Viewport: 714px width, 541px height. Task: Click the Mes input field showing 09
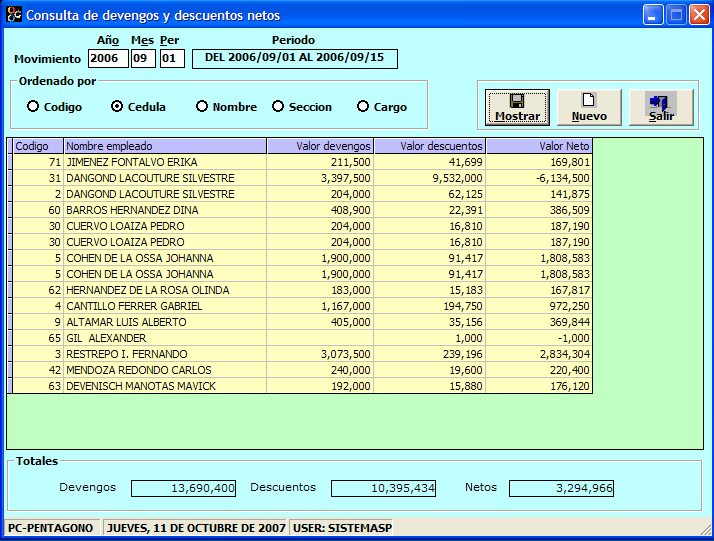pyautogui.click(x=143, y=59)
